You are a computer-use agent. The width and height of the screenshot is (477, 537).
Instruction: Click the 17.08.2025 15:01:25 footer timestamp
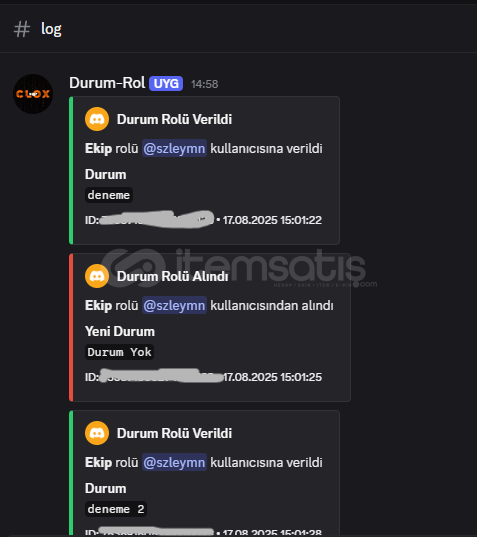point(272,377)
